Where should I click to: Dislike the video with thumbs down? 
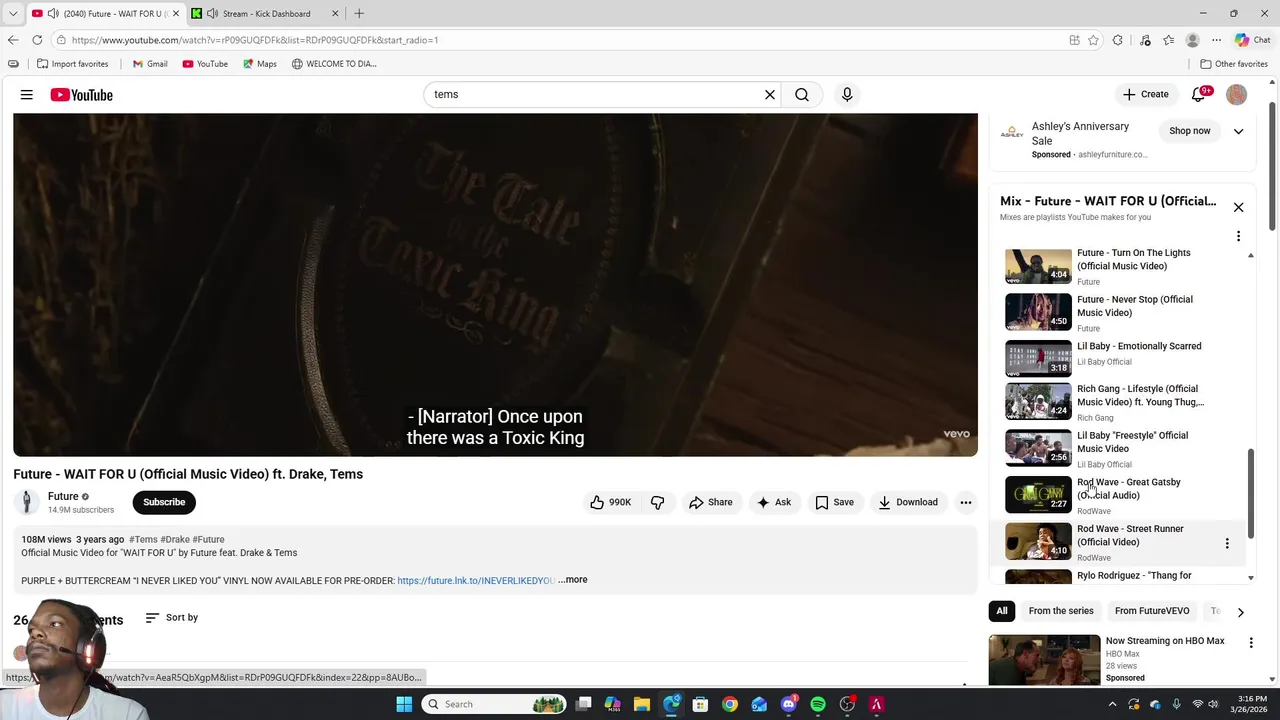[x=657, y=502]
